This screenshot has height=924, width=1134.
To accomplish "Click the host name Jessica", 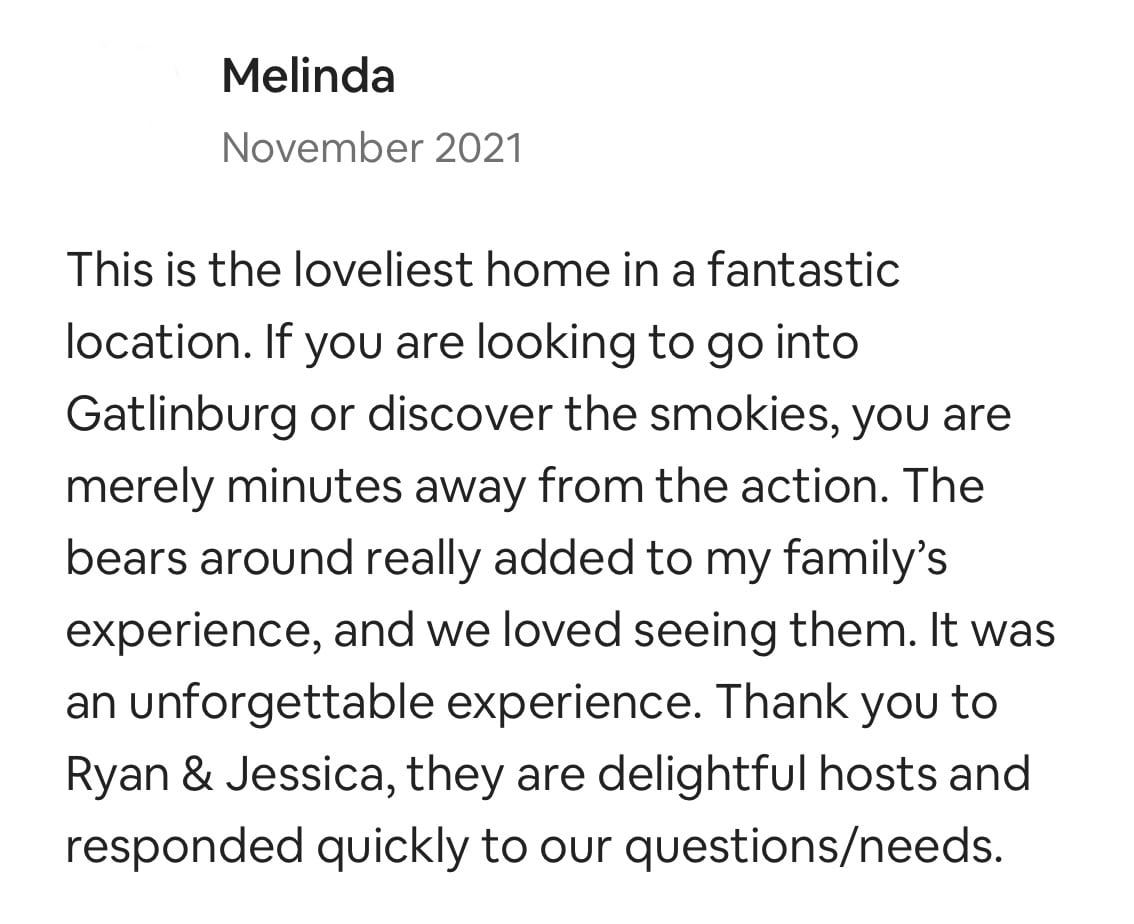I will 311,775.
